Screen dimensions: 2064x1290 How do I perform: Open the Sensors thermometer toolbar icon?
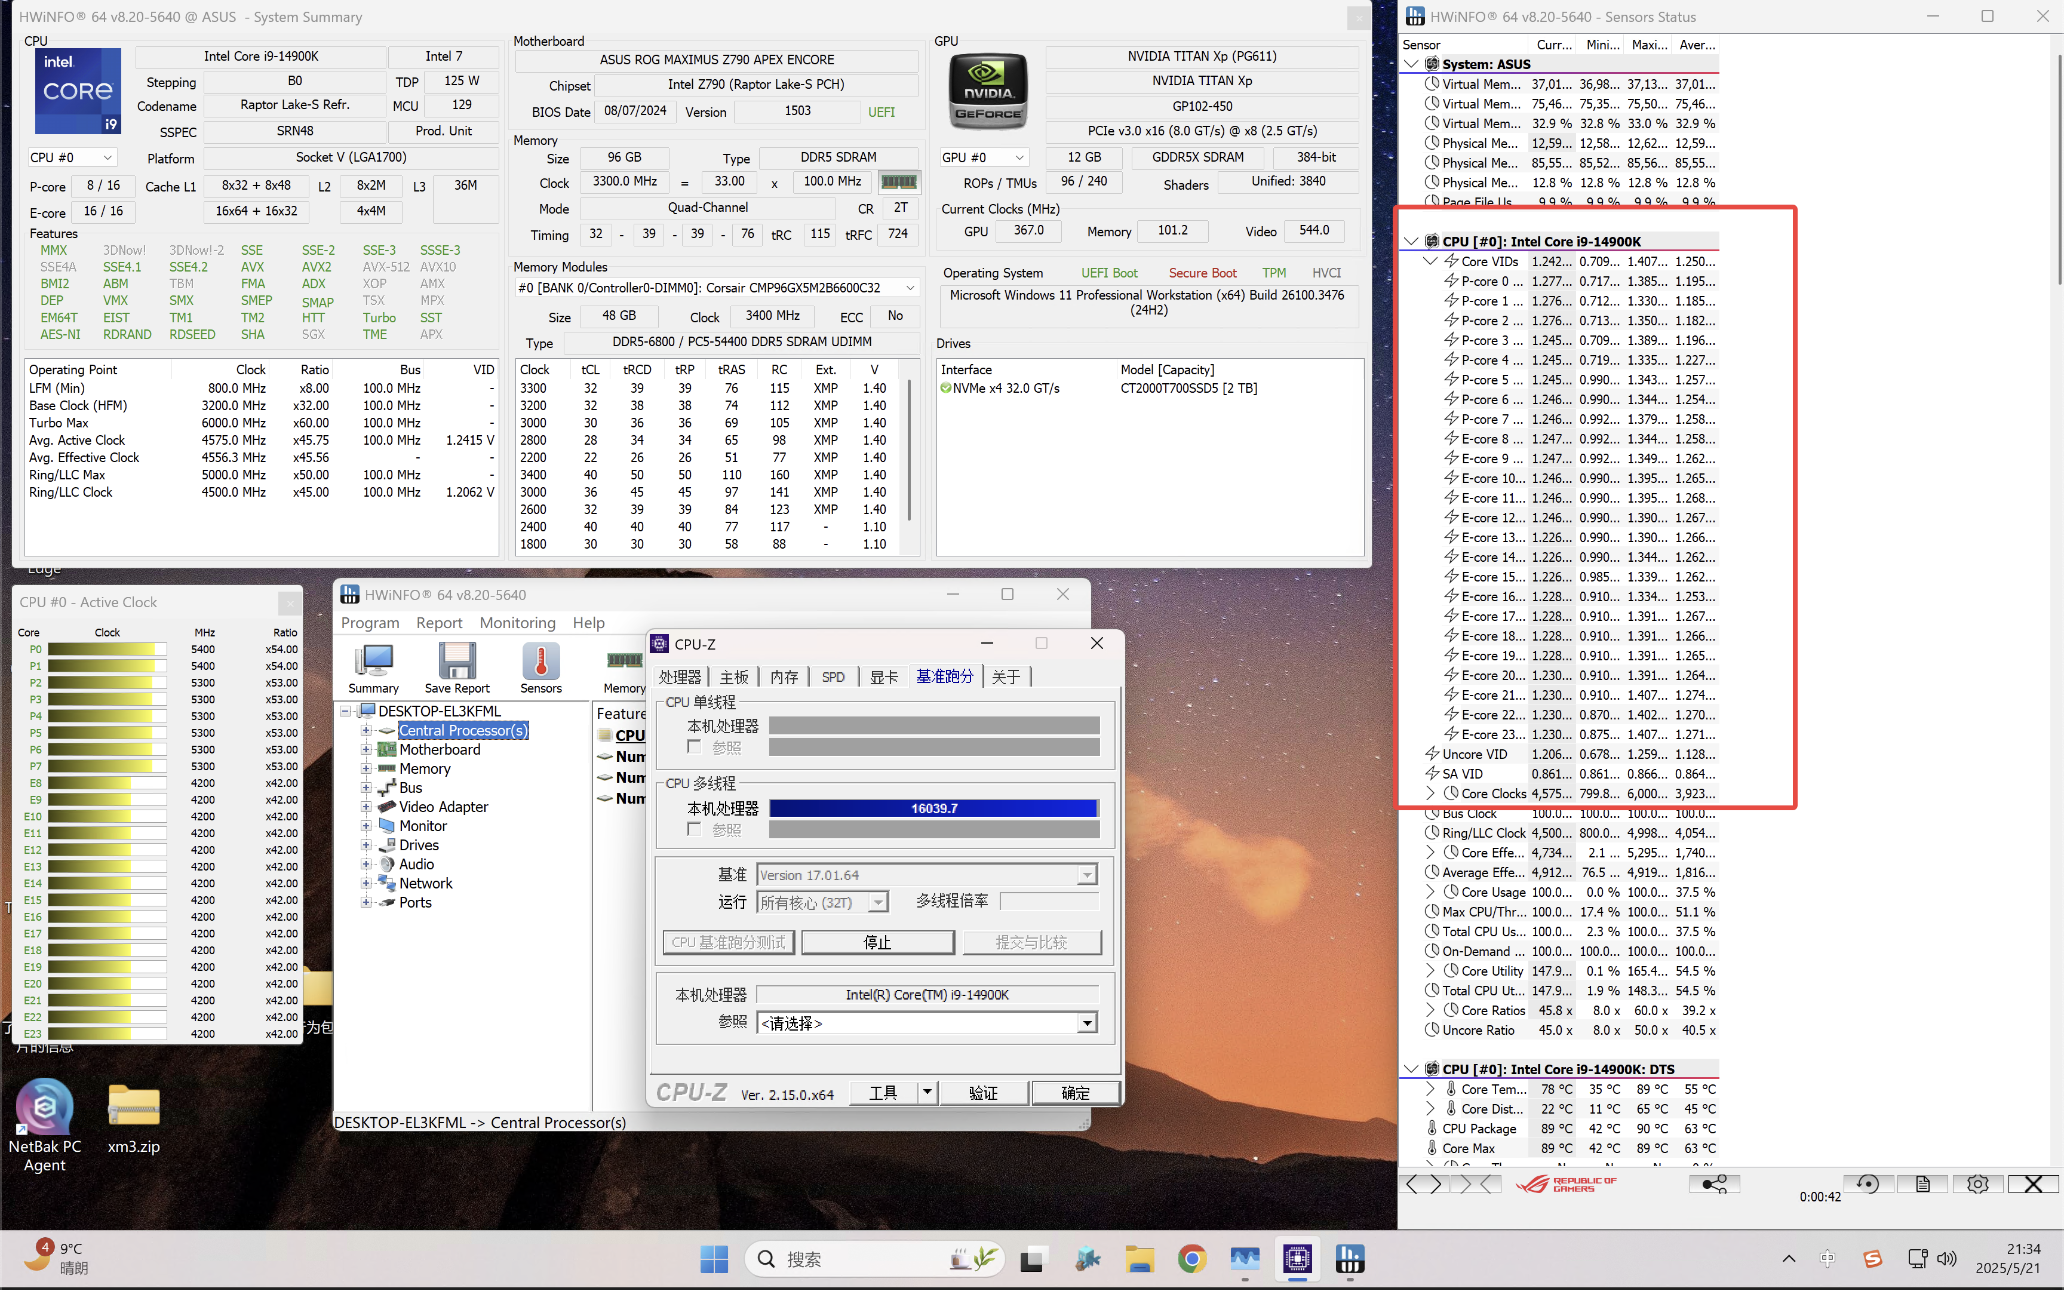(x=541, y=668)
